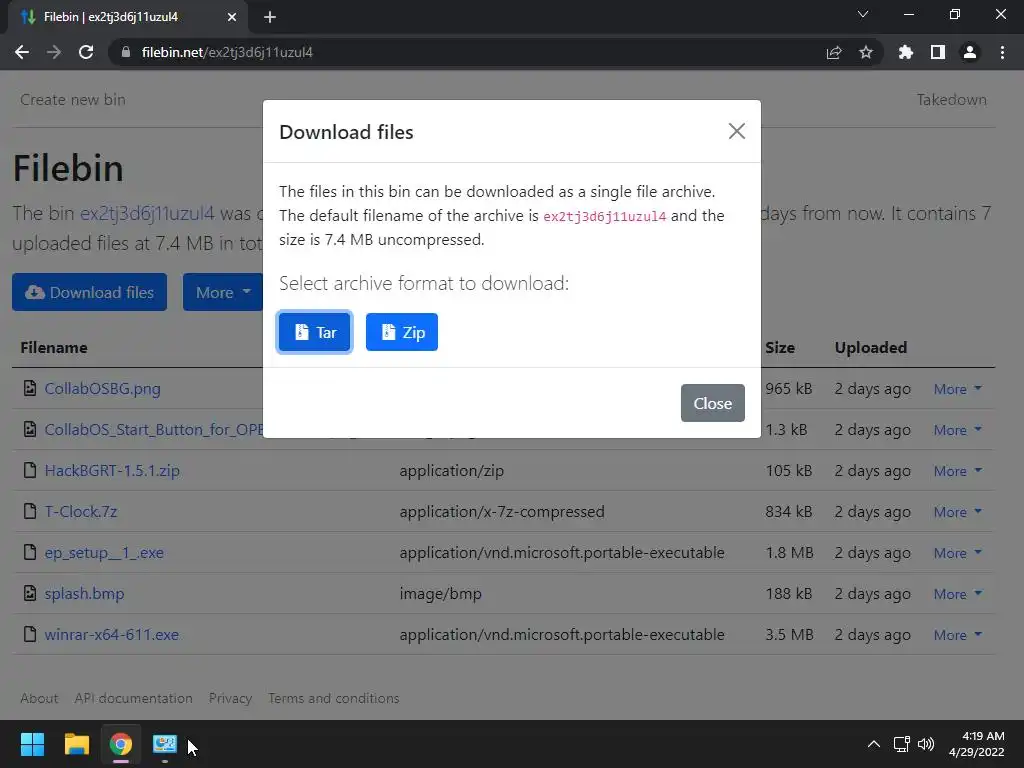Open the More dropdown for CollabOSBG.png
Screen dimensions: 1024x768
pos(957,389)
